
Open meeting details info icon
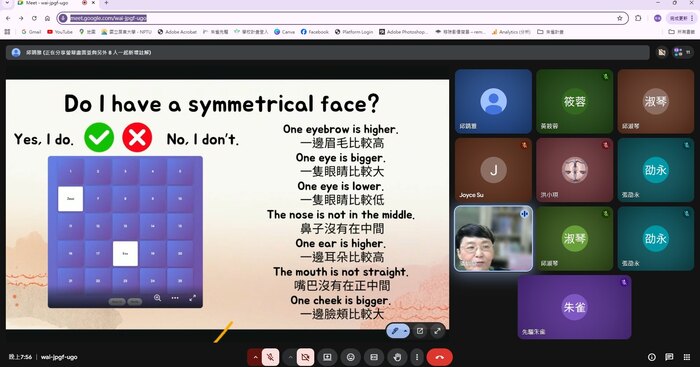(652, 357)
